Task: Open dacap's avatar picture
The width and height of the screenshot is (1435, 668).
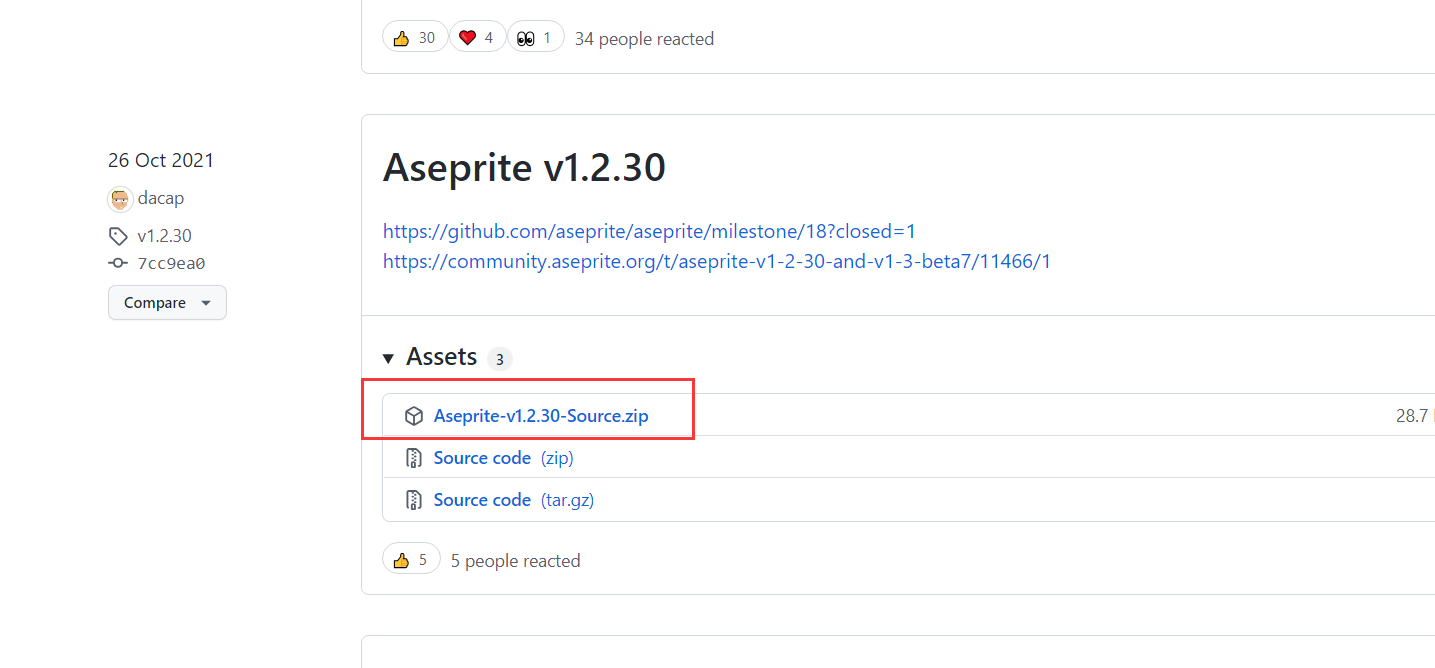Action: (x=119, y=198)
